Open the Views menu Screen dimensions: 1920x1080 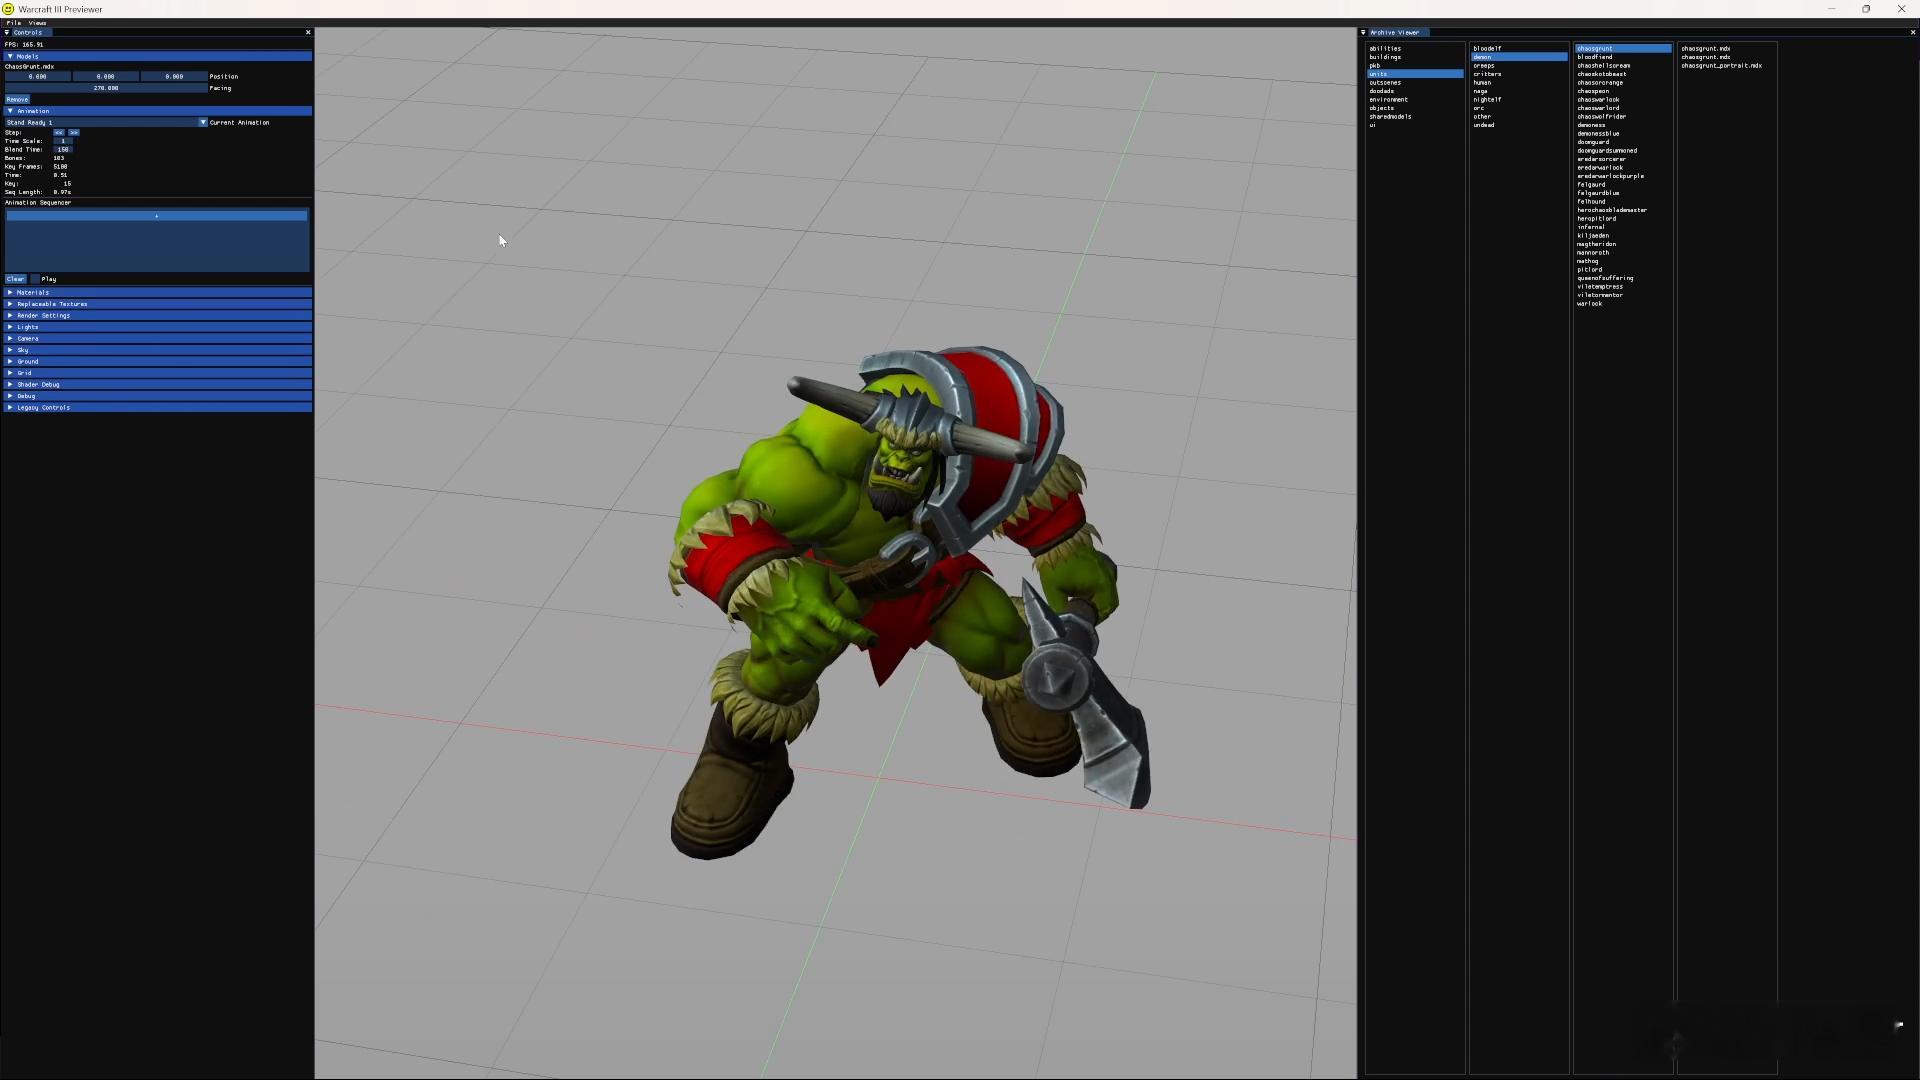37,23
